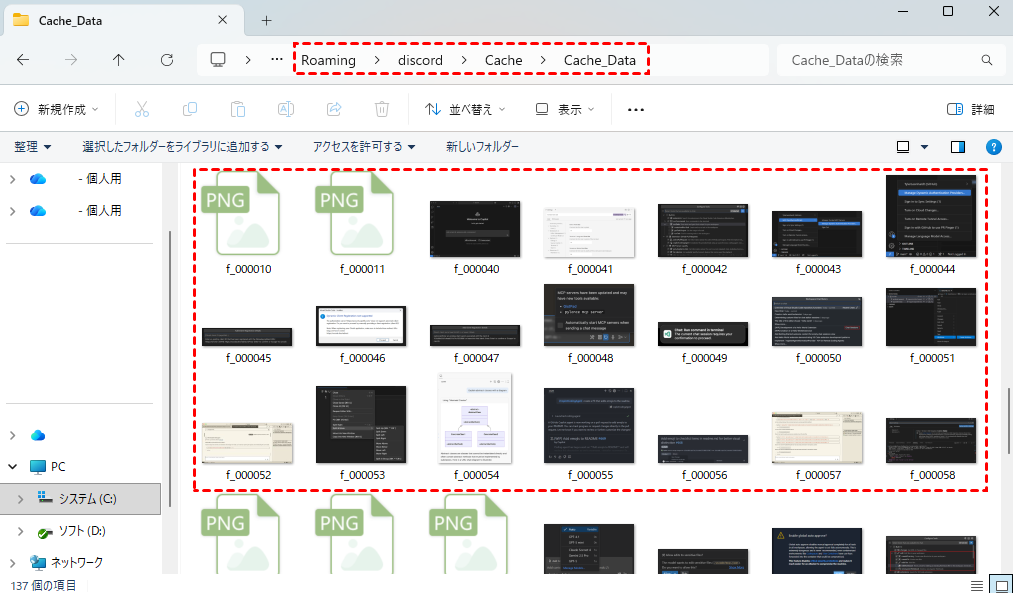Click the 新しいフォルダー button
Screen dimensions: 1013x593
point(482,147)
